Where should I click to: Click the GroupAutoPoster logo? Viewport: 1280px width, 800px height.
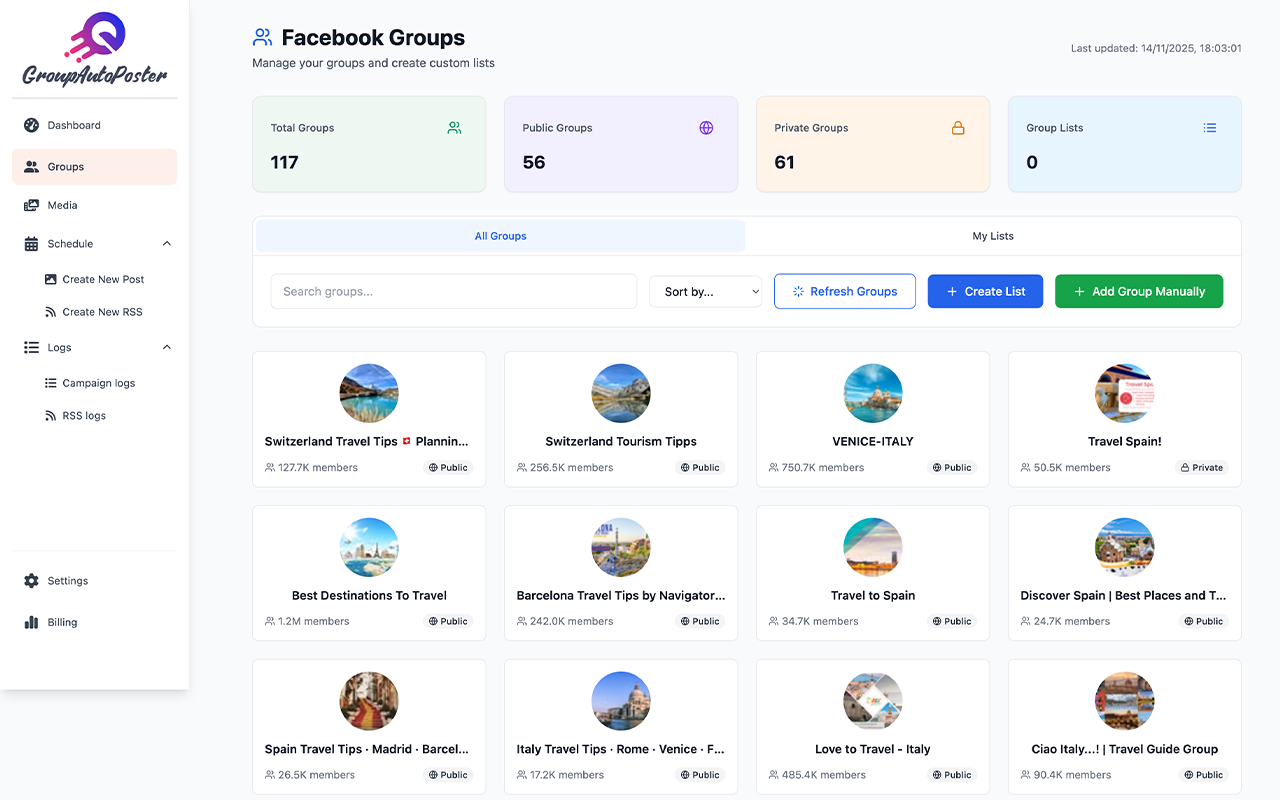point(94,50)
